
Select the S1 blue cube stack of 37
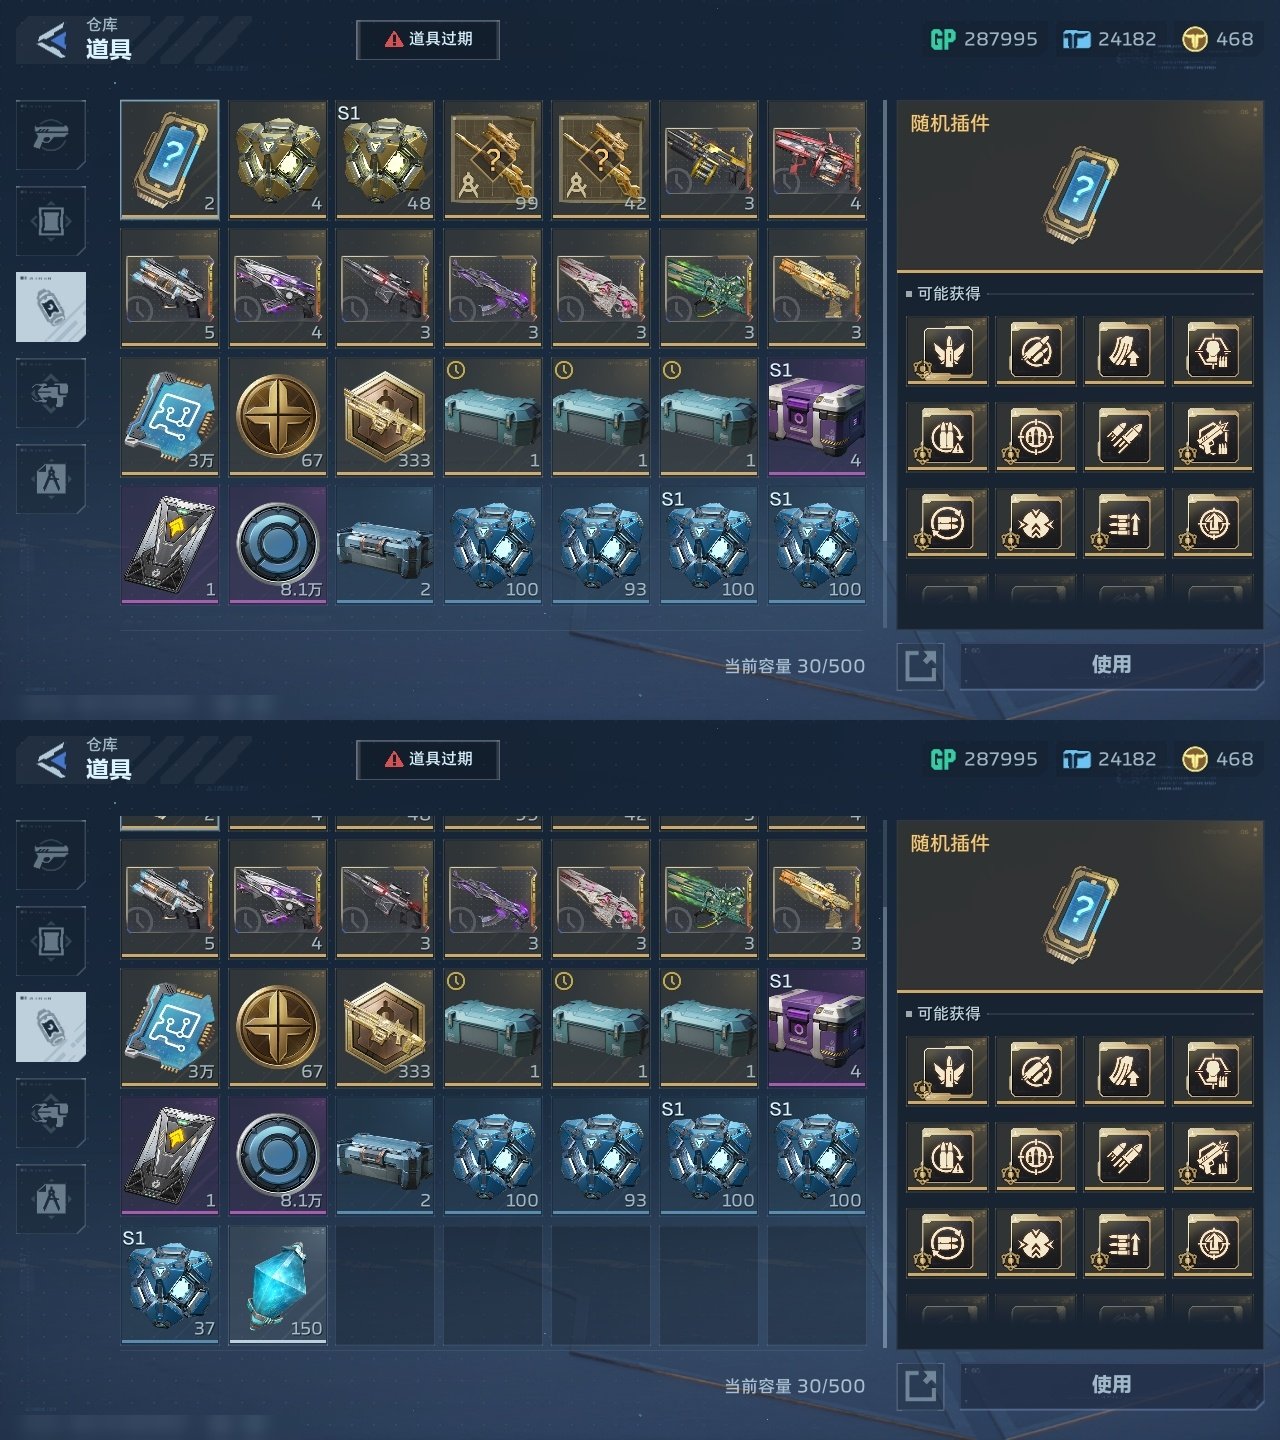[x=170, y=1285]
